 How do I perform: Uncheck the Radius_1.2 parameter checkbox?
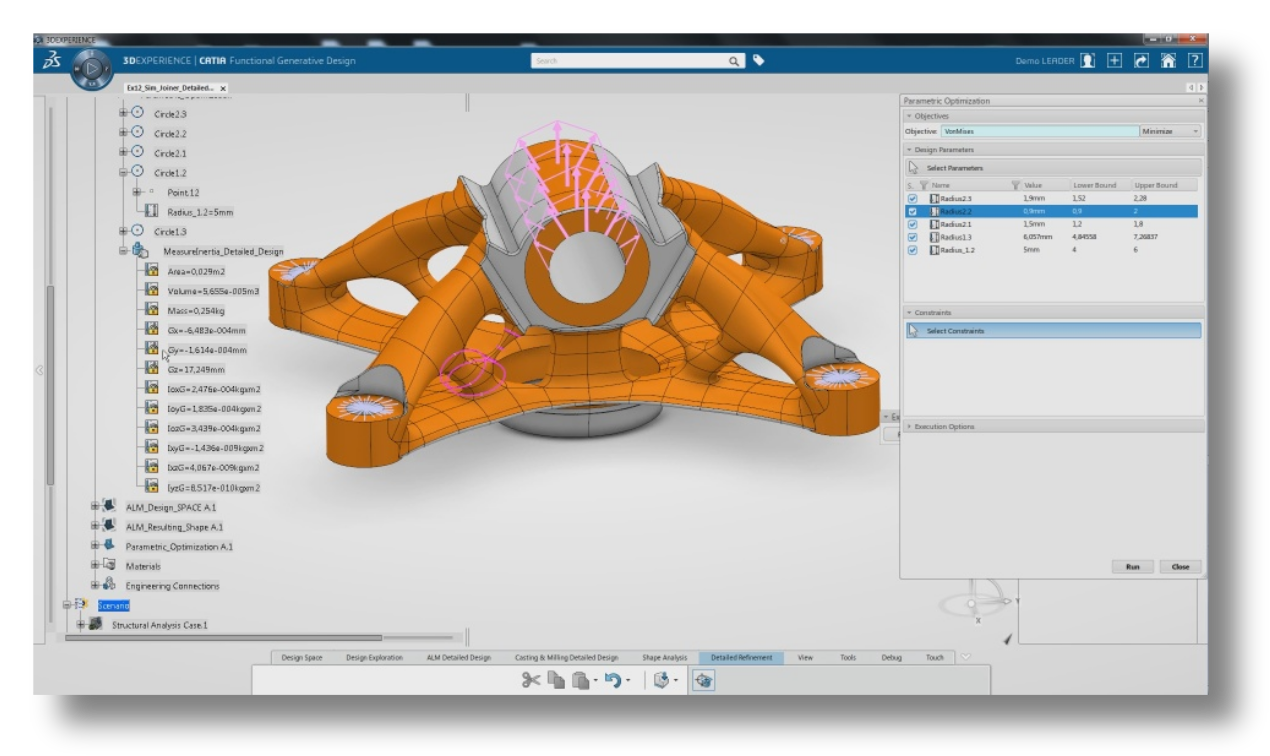coord(911,250)
